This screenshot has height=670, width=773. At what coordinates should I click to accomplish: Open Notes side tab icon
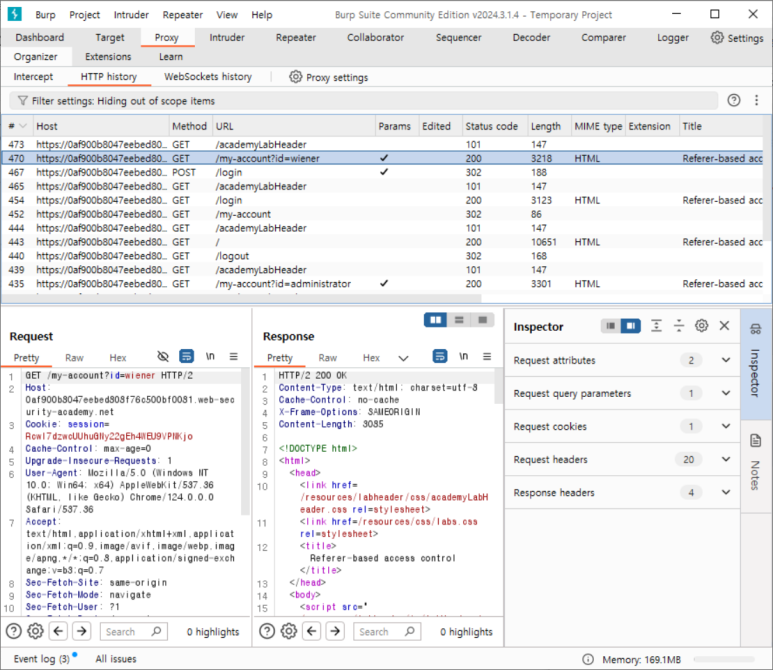755,440
